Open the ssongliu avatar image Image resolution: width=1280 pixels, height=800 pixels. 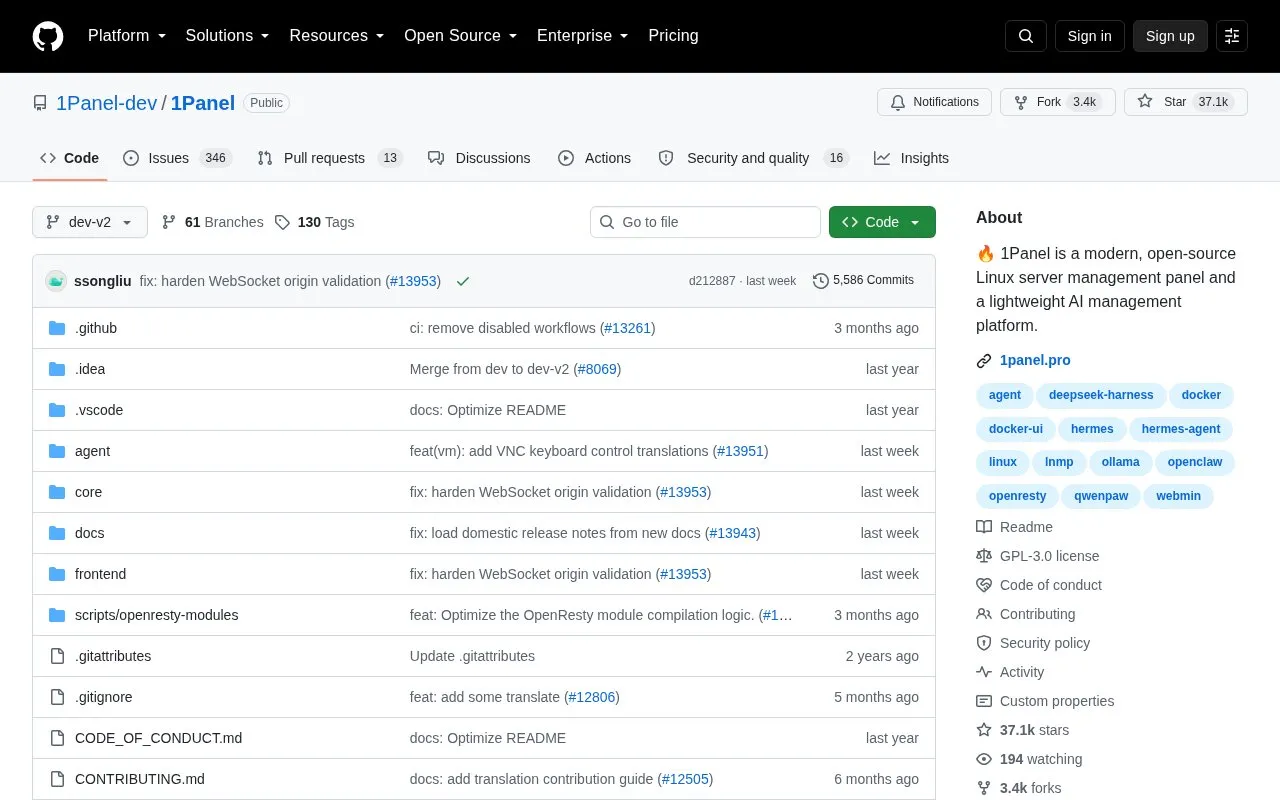tap(56, 281)
